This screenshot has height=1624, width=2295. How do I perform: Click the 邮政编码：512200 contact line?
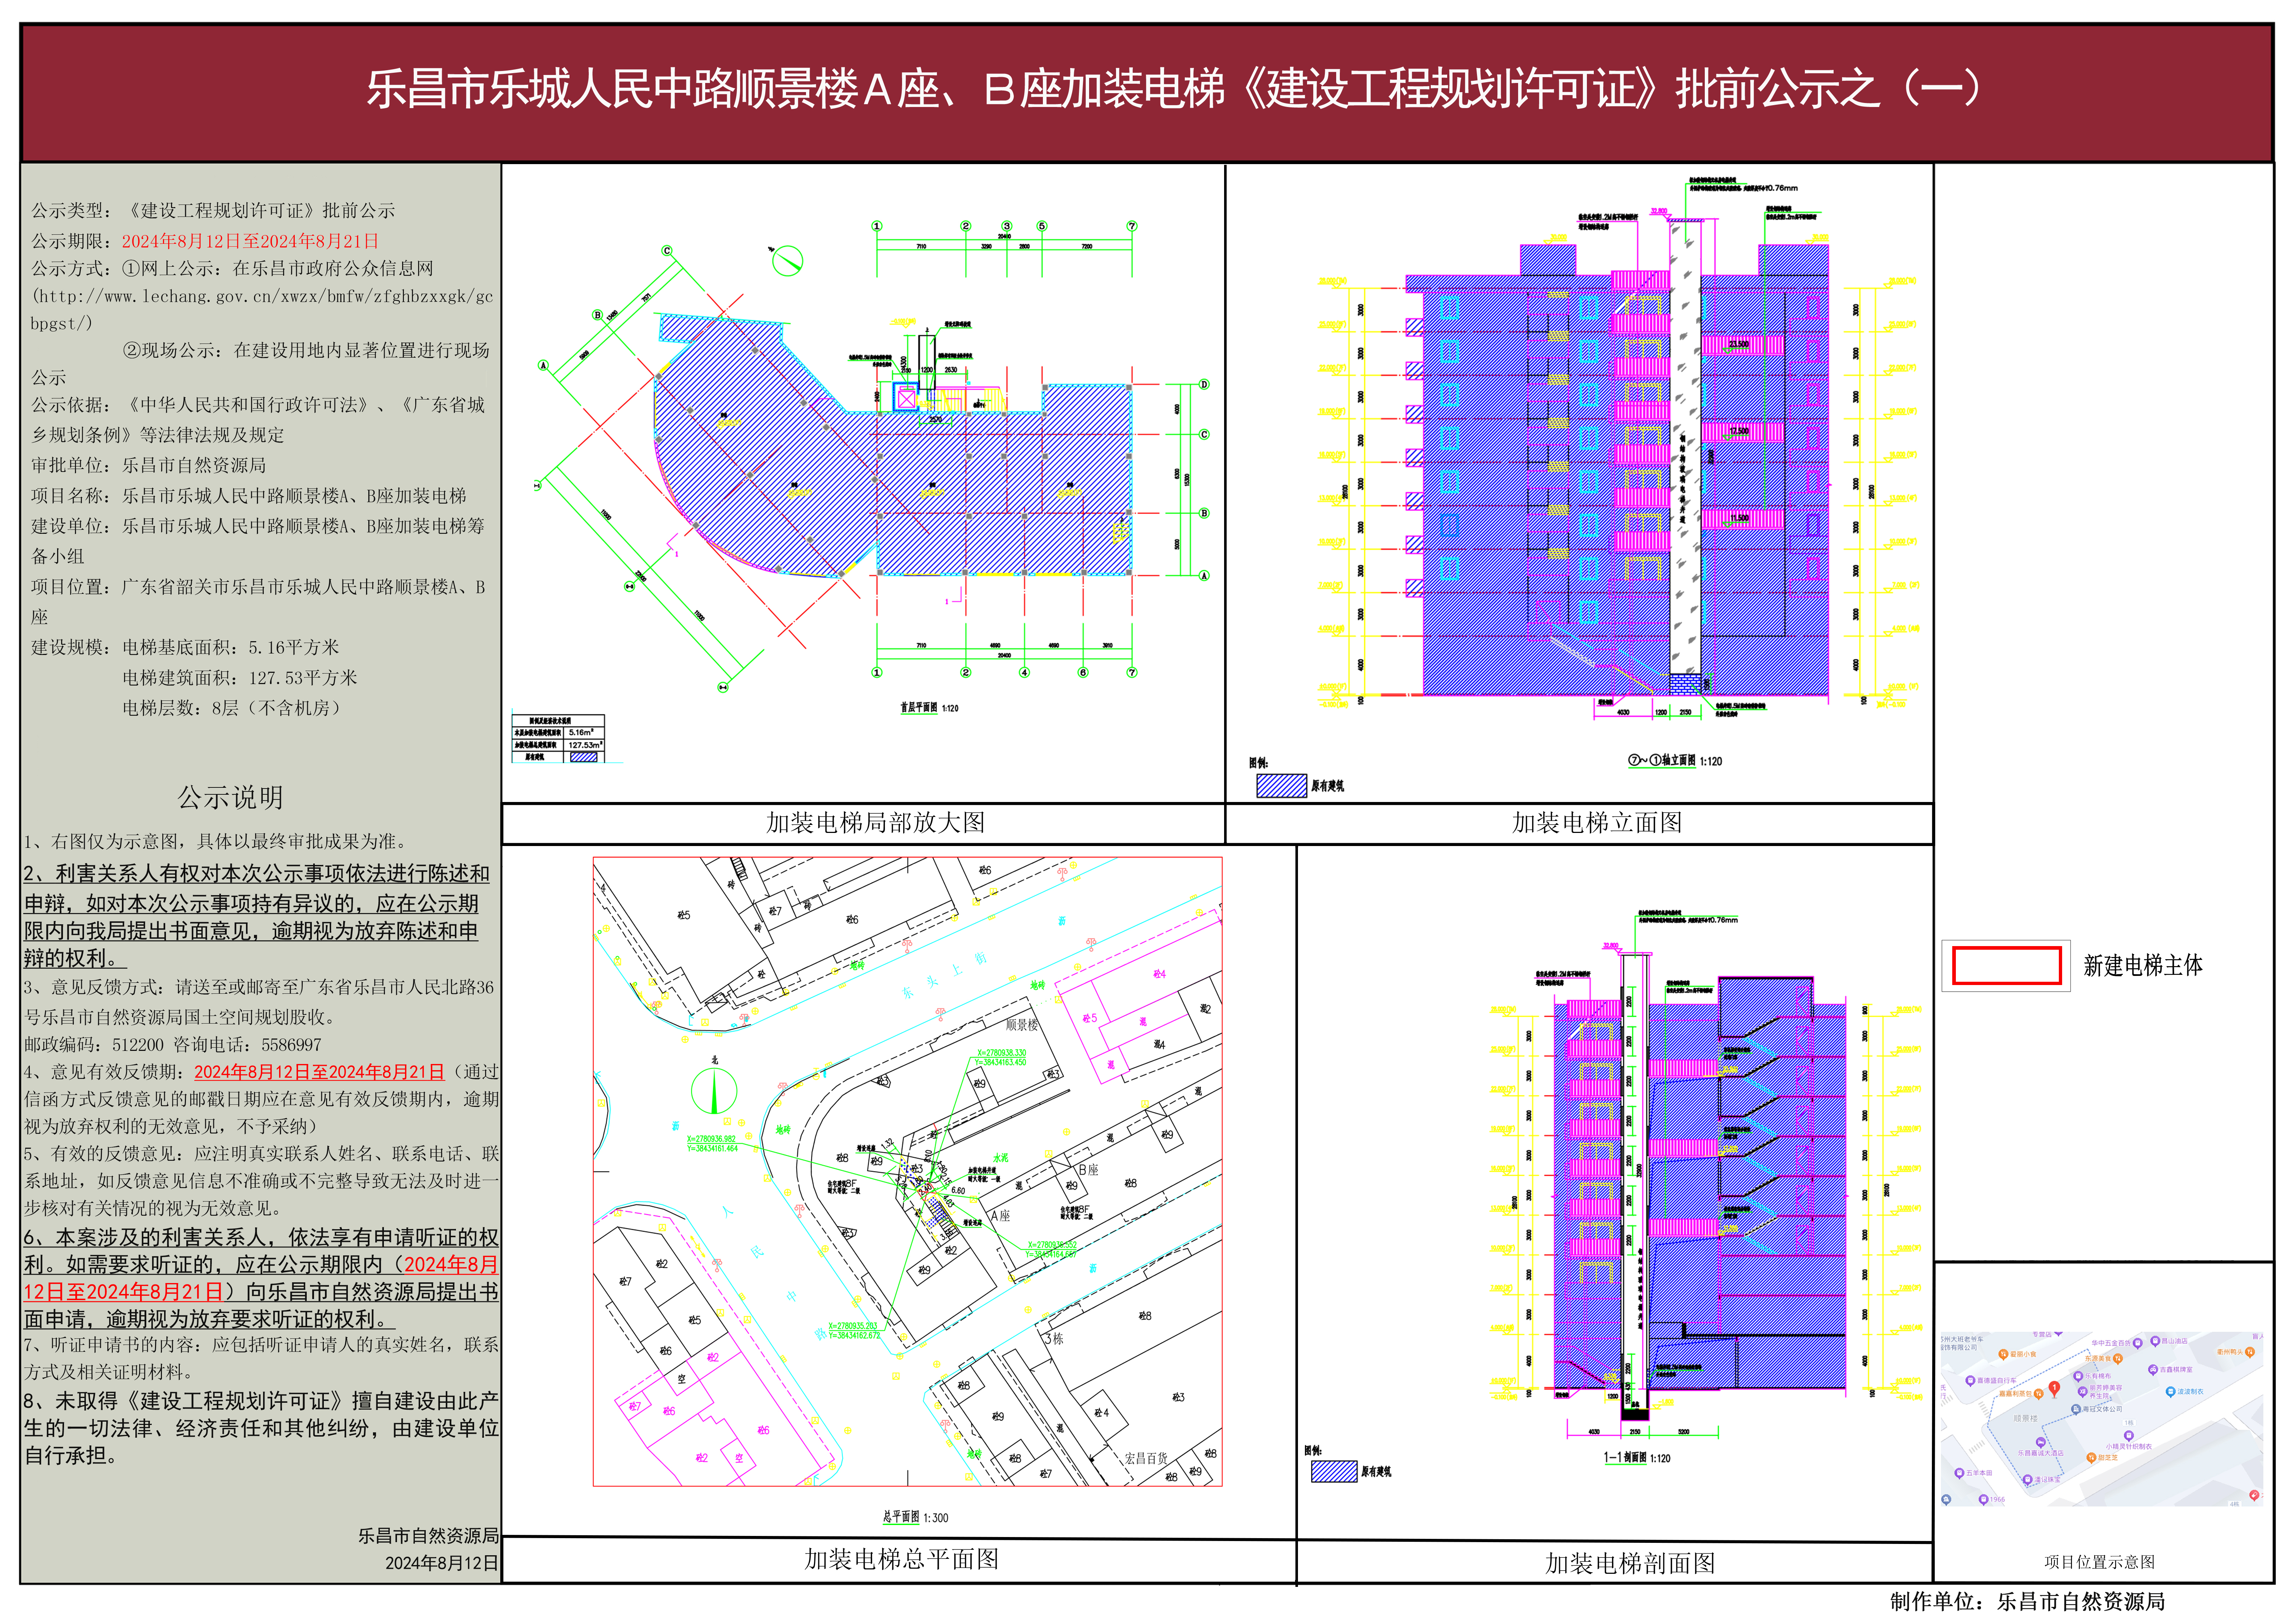(x=173, y=1045)
